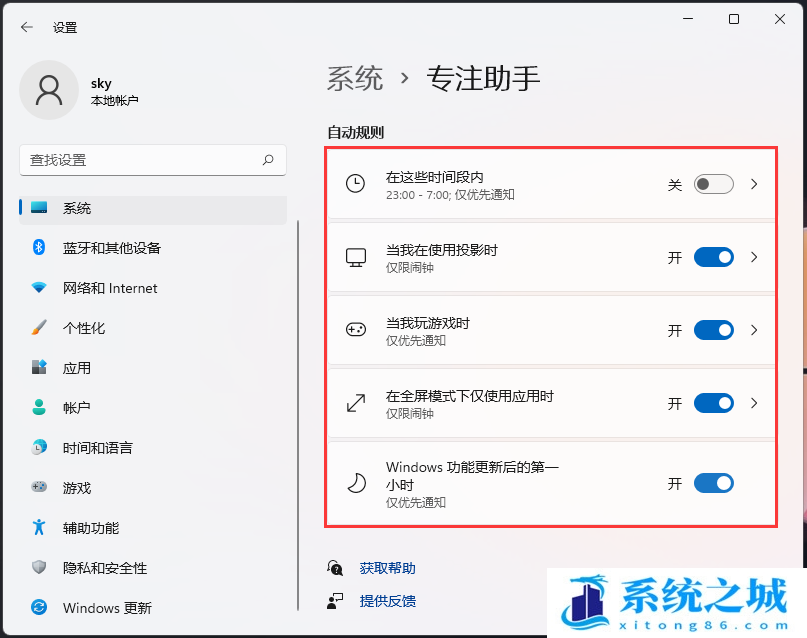Click the 23:00 - 7:00; 仅优先通知 text
The height and width of the screenshot is (638, 807).
pos(450,194)
